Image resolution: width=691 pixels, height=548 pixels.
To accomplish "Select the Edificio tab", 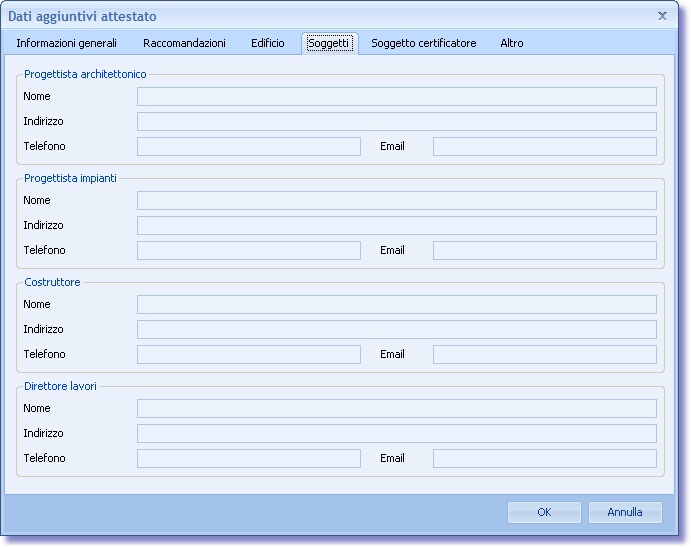I will (267, 43).
